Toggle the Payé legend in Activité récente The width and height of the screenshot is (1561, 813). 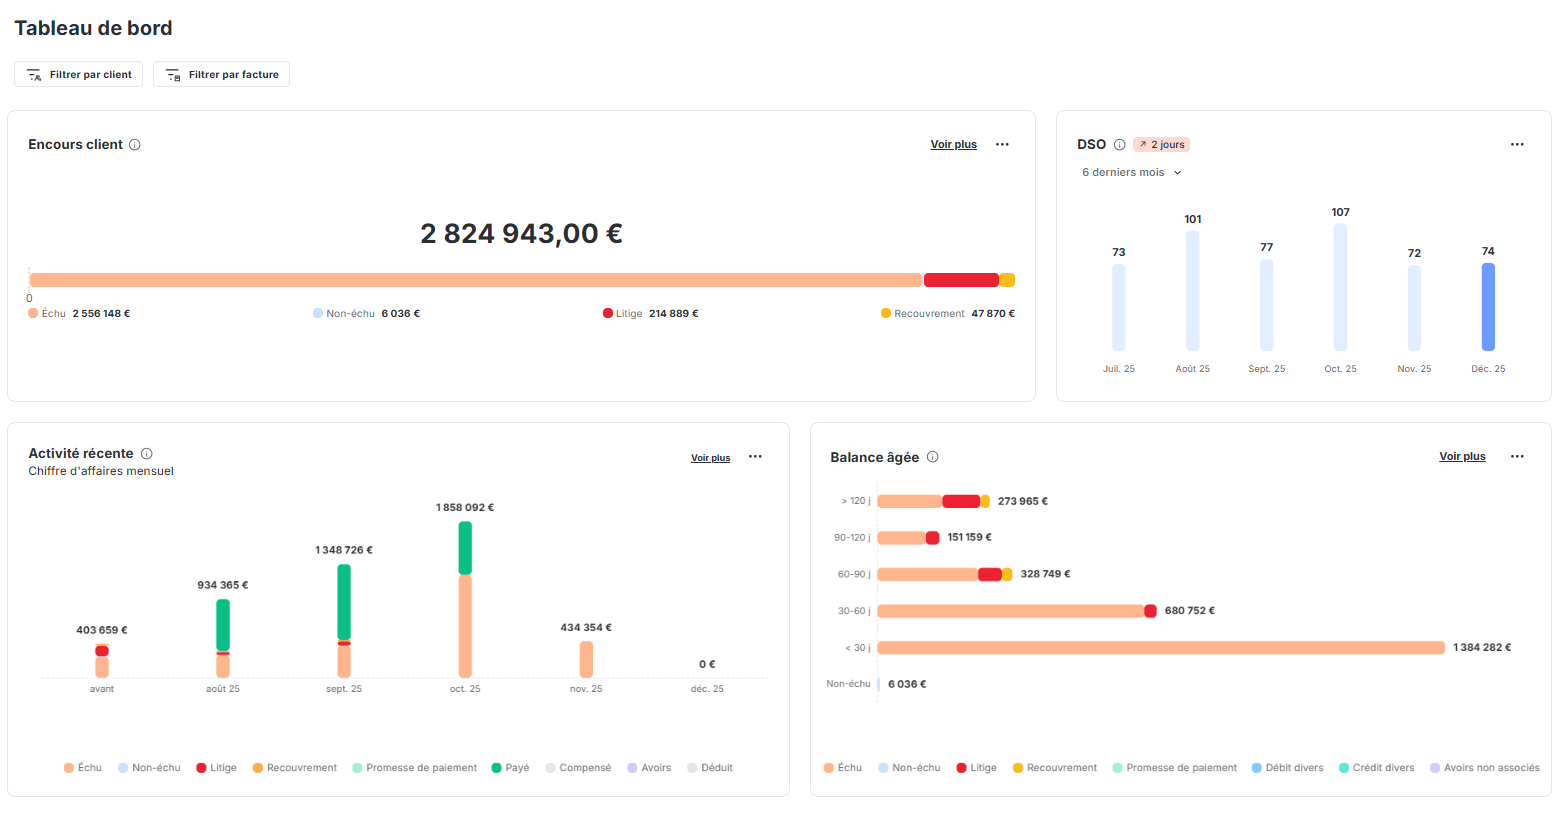510,767
